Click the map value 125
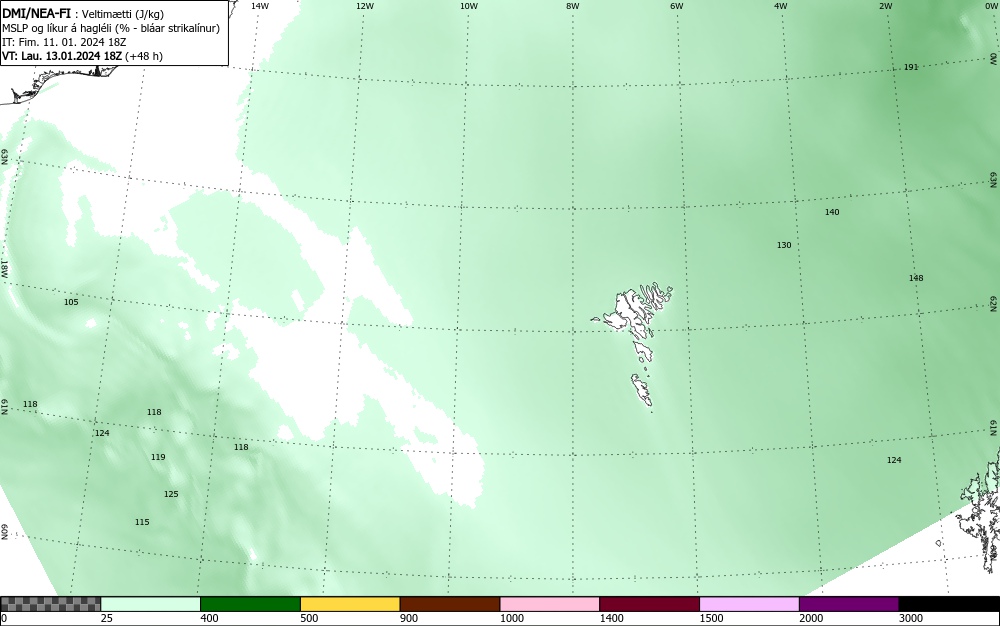Image resolution: width=1000 pixels, height=626 pixels. (171, 494)
